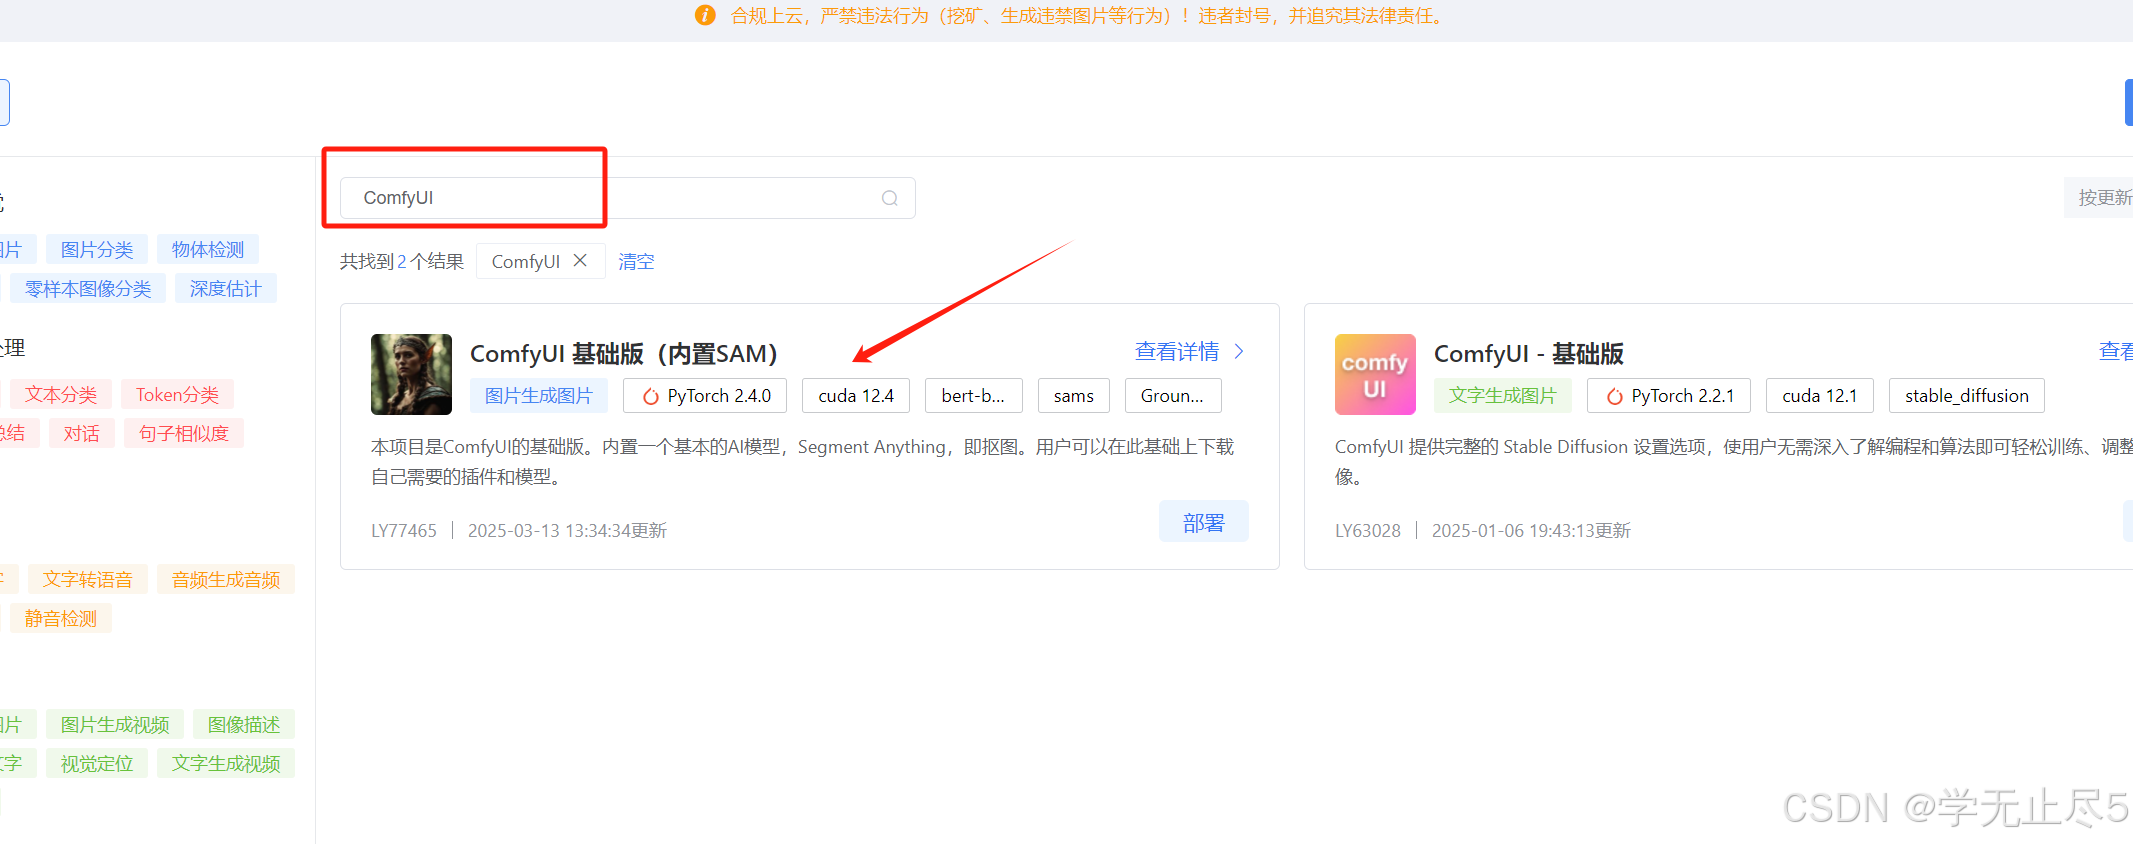Choose the 对话 category tag
Viewport: 2133px width, 844px height.
pyautogui.click(x=82, y=433)
